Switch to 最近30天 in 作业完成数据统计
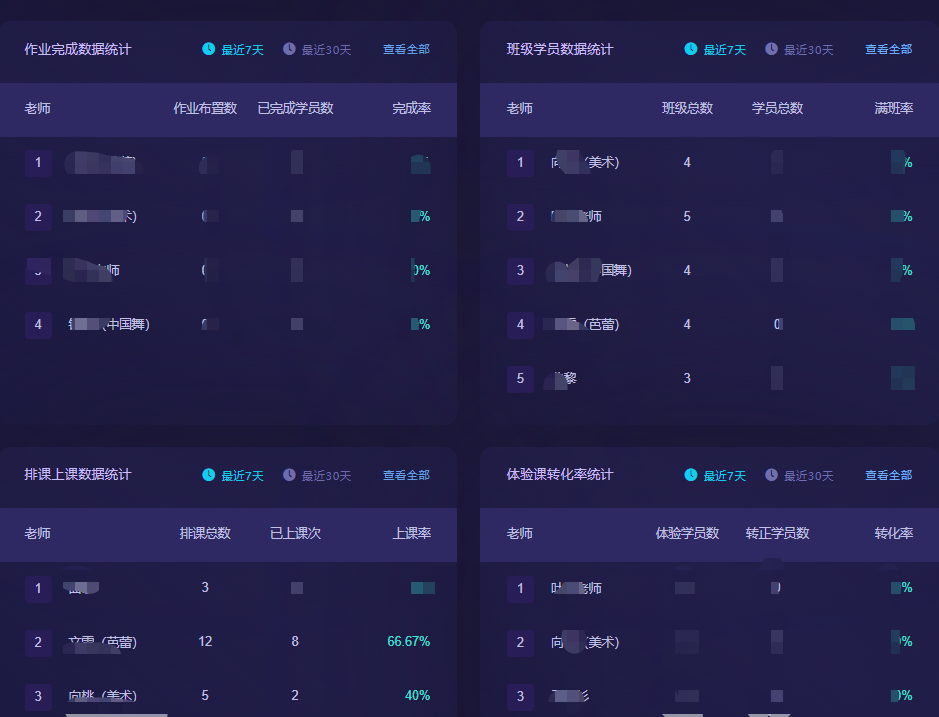 pyautogui.click(x=326, y=50)
